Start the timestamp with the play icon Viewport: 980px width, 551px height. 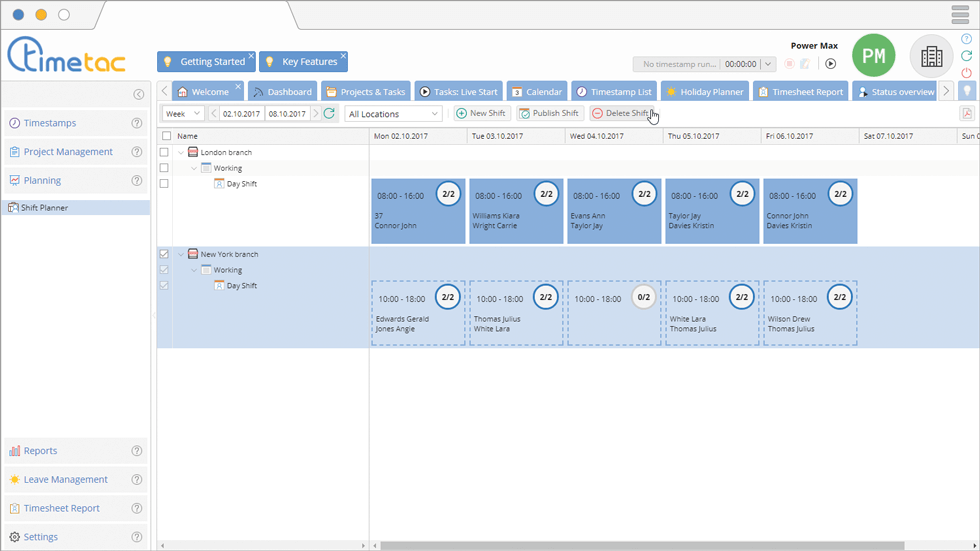tap(830, 64)
